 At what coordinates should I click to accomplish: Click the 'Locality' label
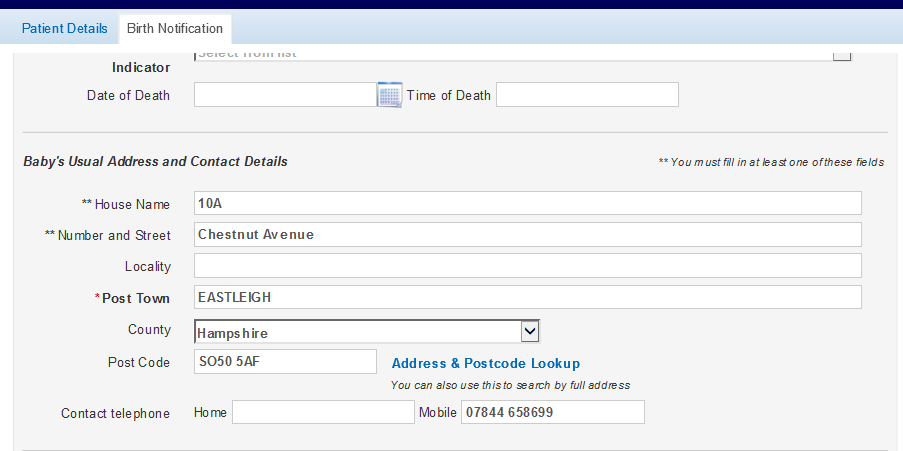[148, 267]
